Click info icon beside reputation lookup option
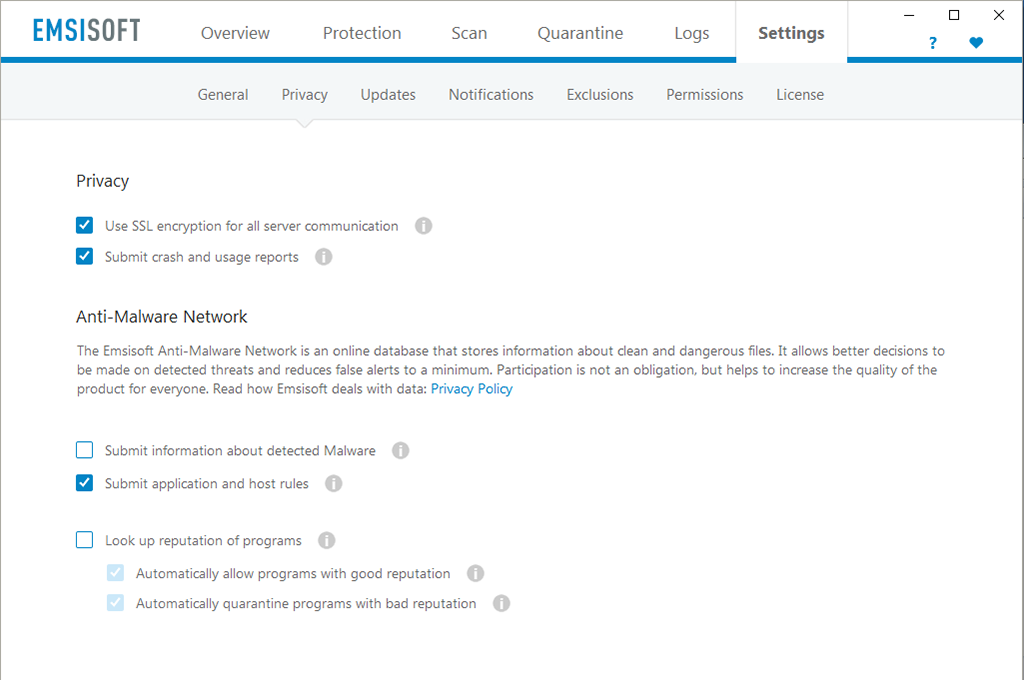Screen dimensions: 1024x680 click(326, 541)
